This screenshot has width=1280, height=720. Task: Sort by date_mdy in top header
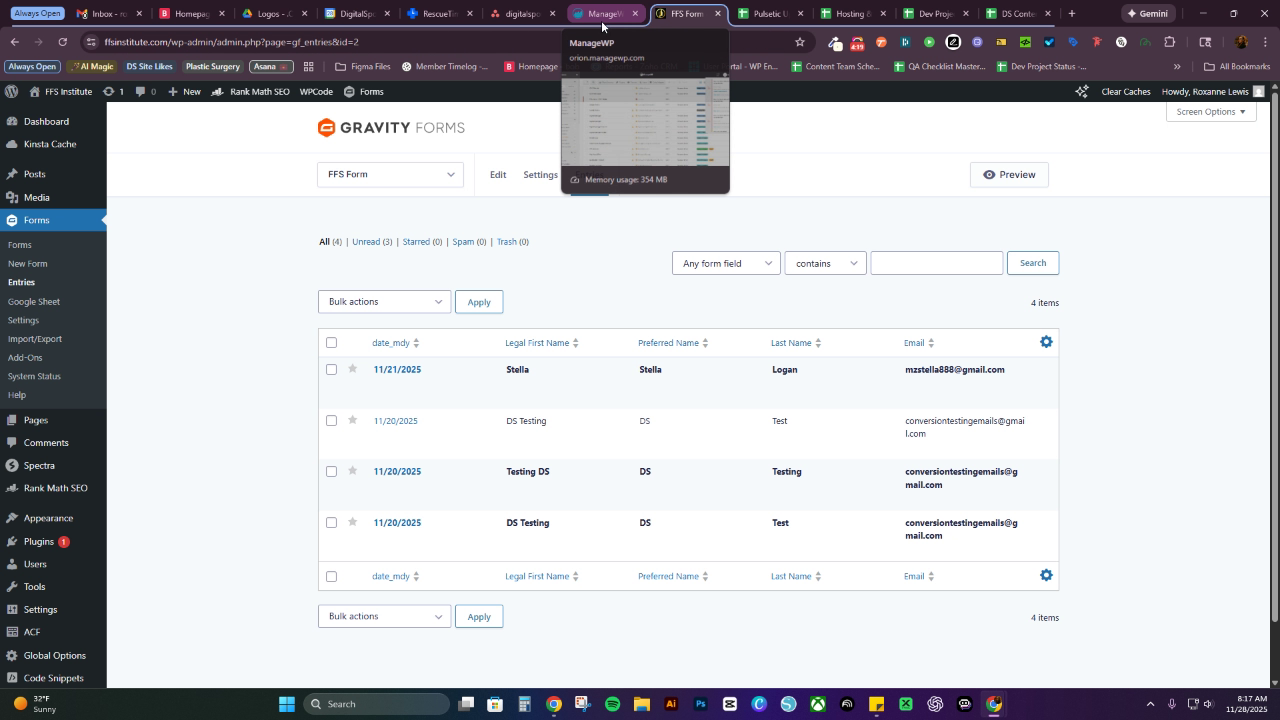pyautogui.click(x=395, y=343)
